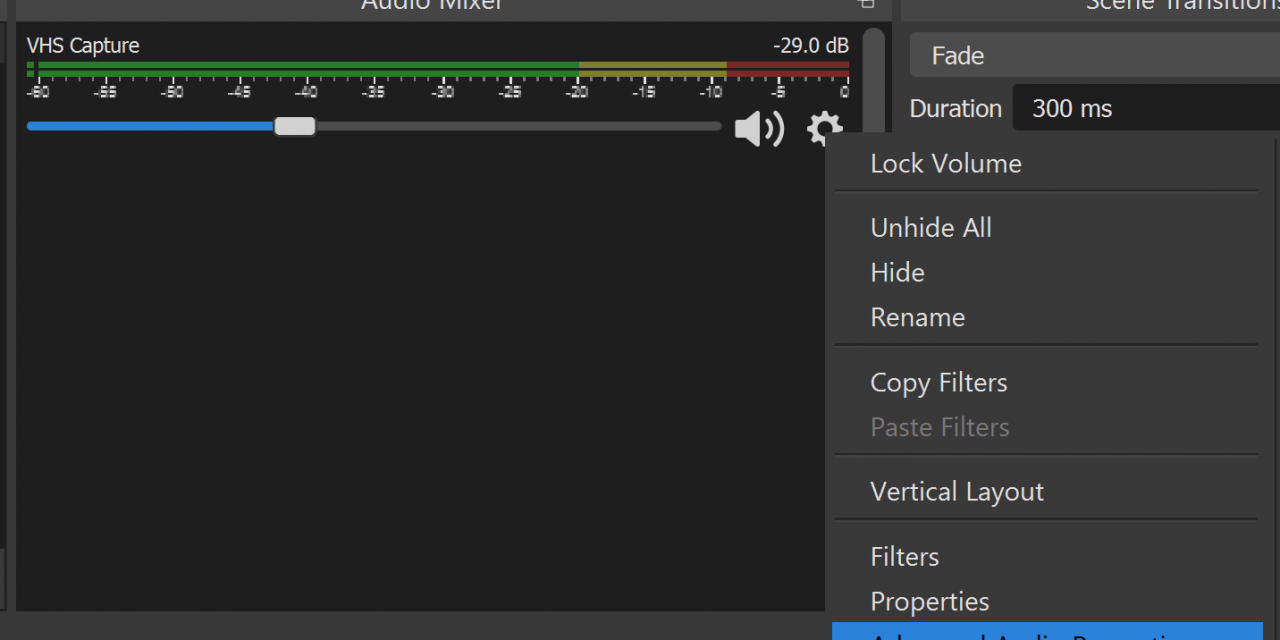Choose Rename from the context menu
Image resolution: width=1280 pixels, height=640 pixels.
pyautogui.click(x=917, y=318)
